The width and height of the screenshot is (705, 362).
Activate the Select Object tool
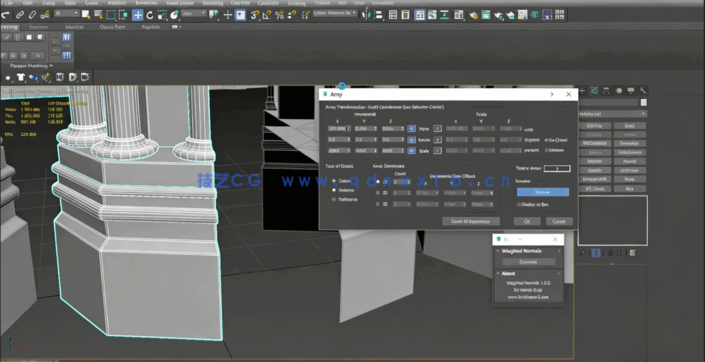click(x=86, y=15)
